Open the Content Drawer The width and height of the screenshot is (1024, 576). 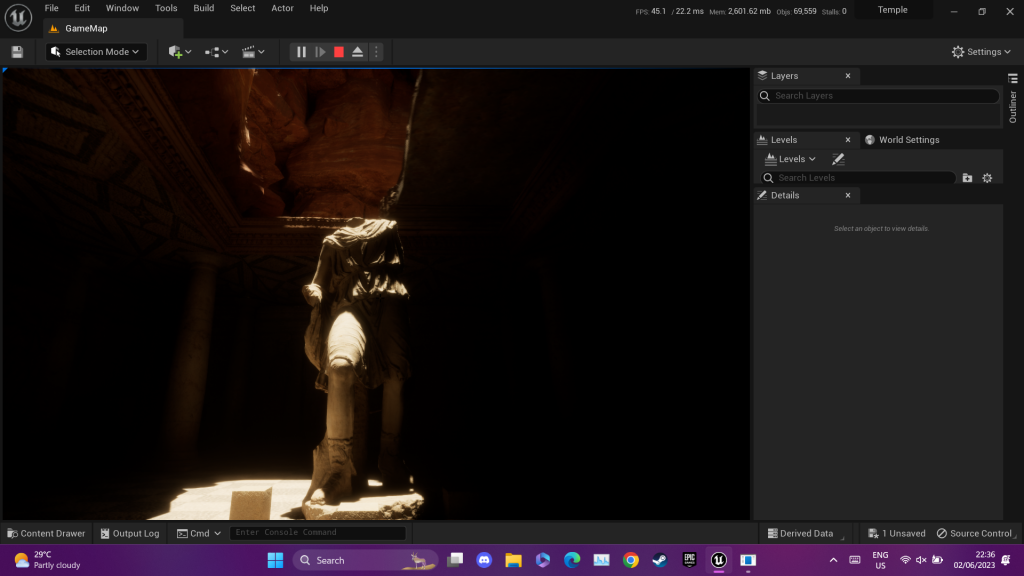pos(46,533)
